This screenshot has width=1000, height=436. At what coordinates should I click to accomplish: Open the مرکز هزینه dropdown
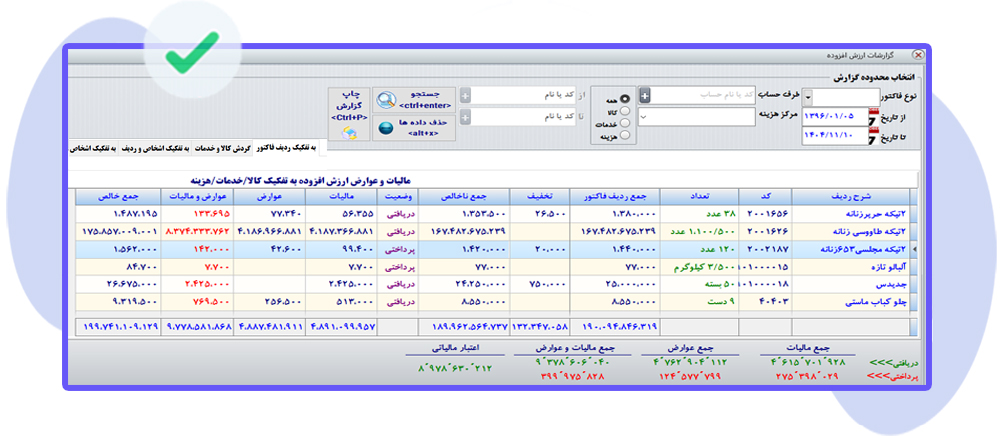(643, 117)
